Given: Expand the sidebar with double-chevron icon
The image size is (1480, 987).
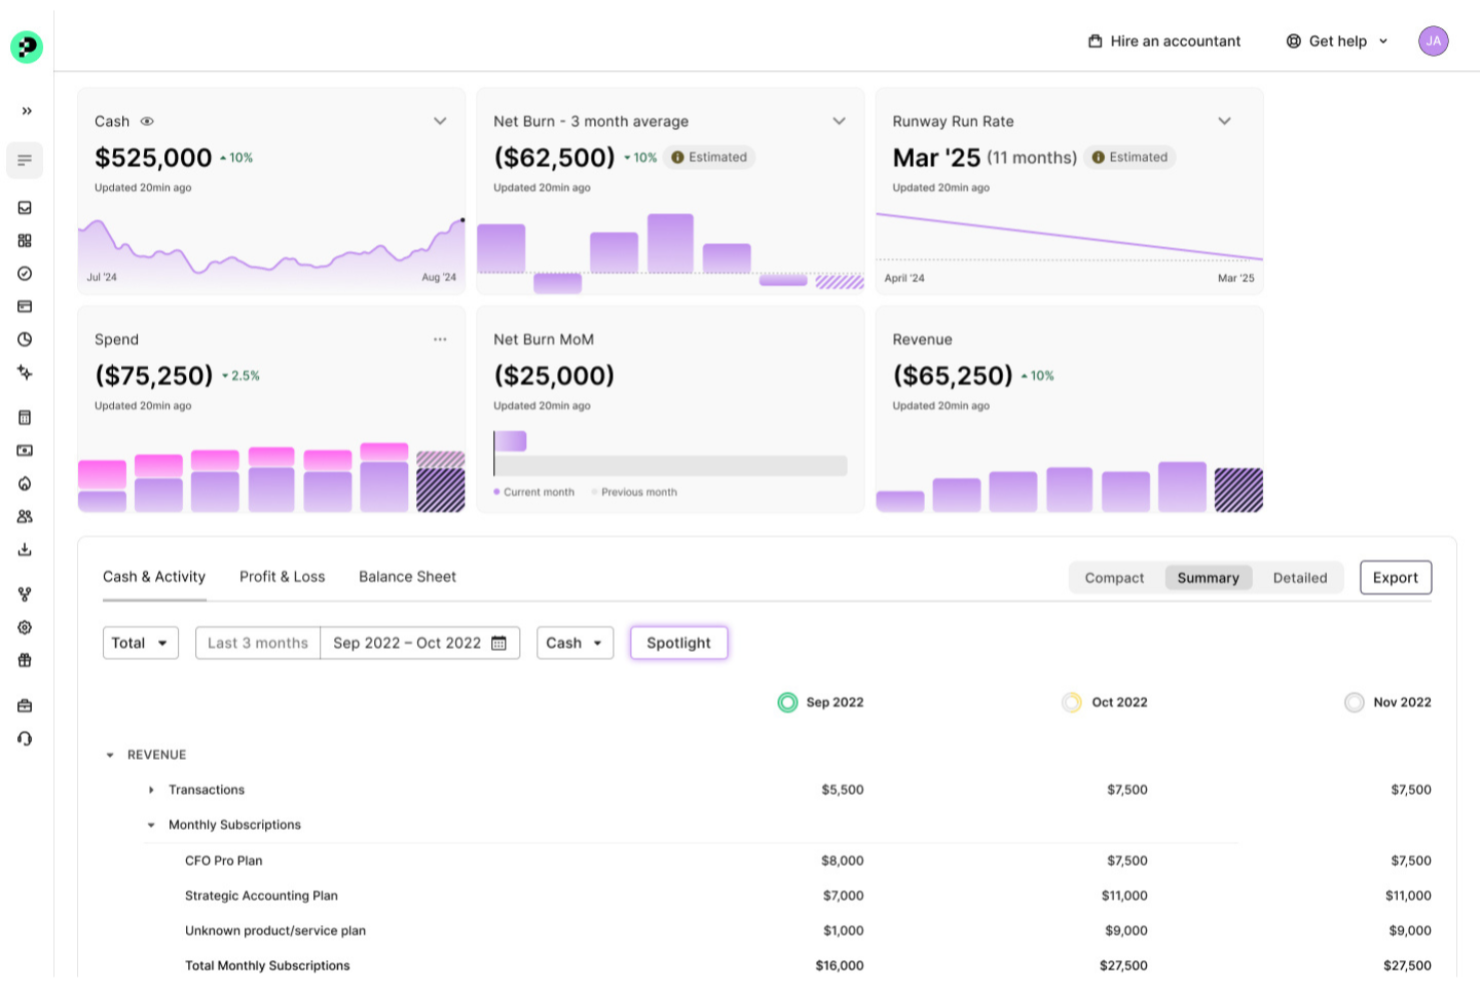Looking at the screenshot, I should pos(26,111).
